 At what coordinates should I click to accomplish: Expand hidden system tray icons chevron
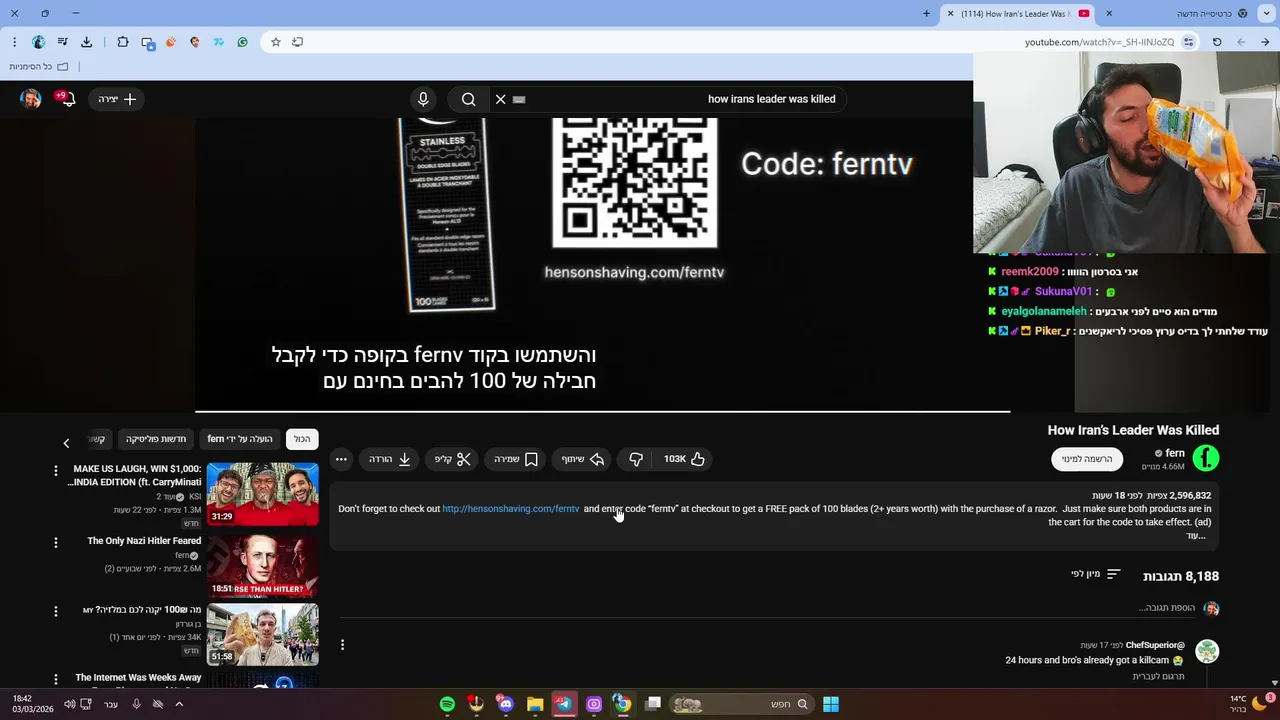pyautogui.click(x=179, y=704)
